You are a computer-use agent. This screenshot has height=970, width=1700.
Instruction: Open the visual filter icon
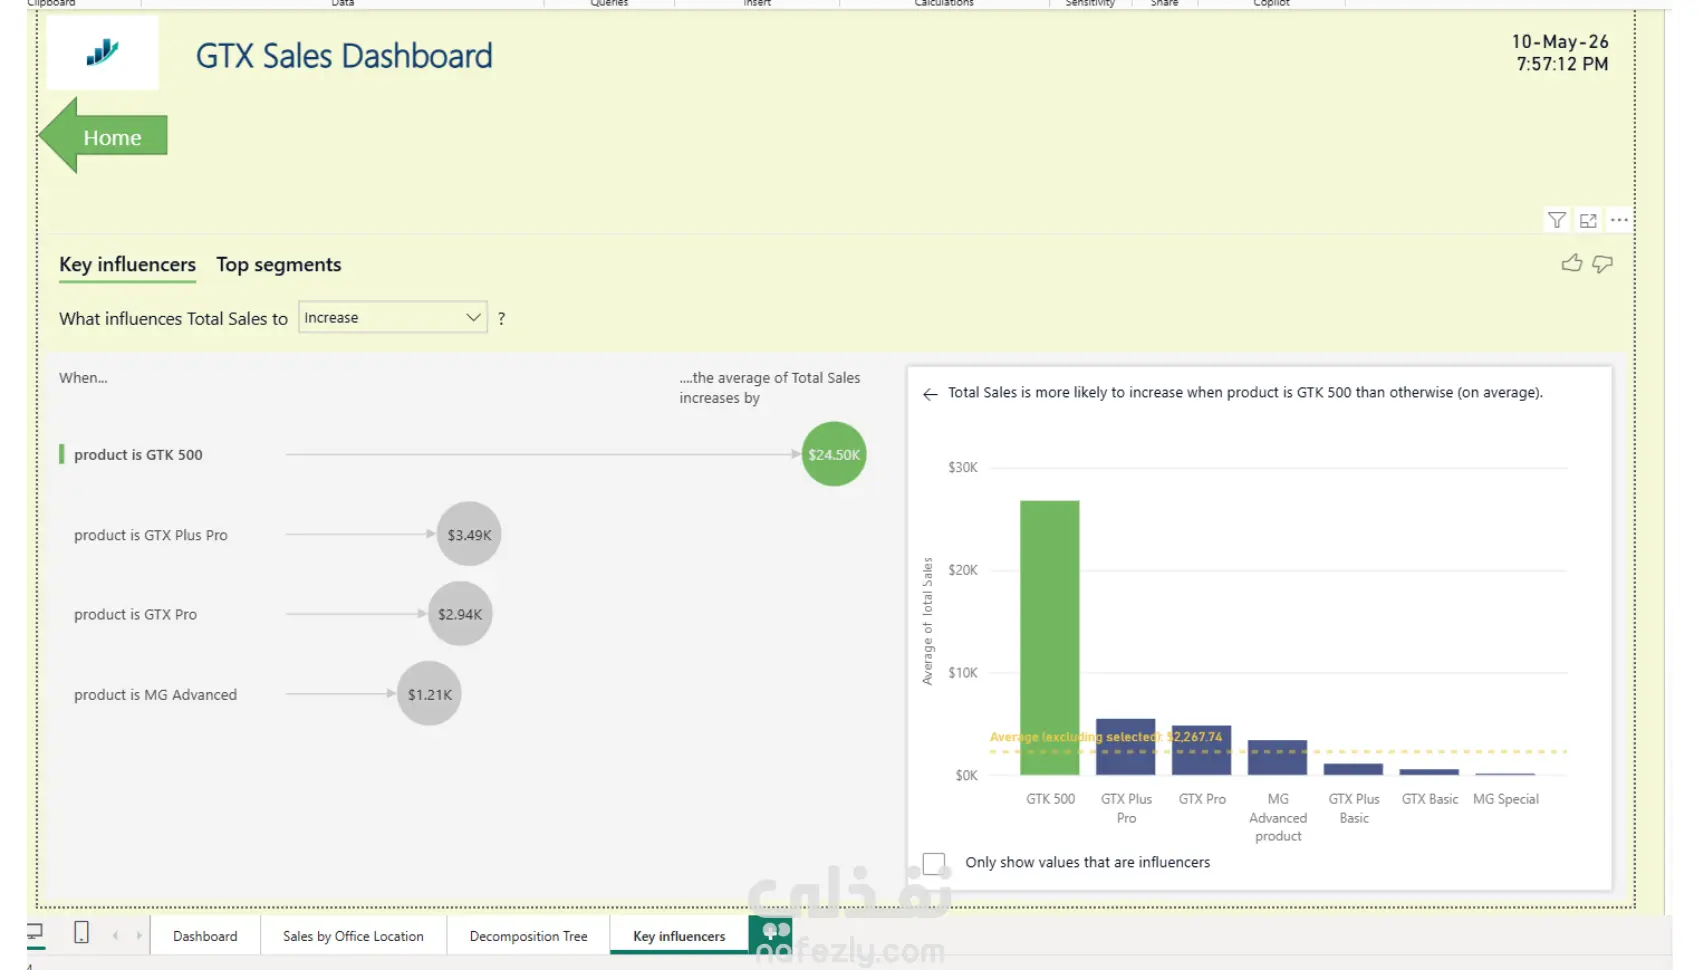point(1556,220)
